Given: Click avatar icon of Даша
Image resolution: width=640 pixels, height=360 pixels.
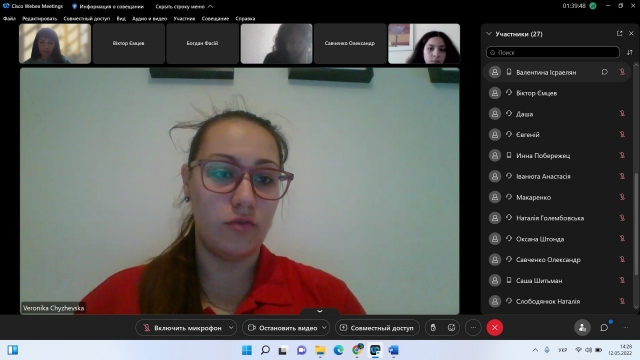Looking at the screenshot, I should pyautogui.click(x=495, y=114).
